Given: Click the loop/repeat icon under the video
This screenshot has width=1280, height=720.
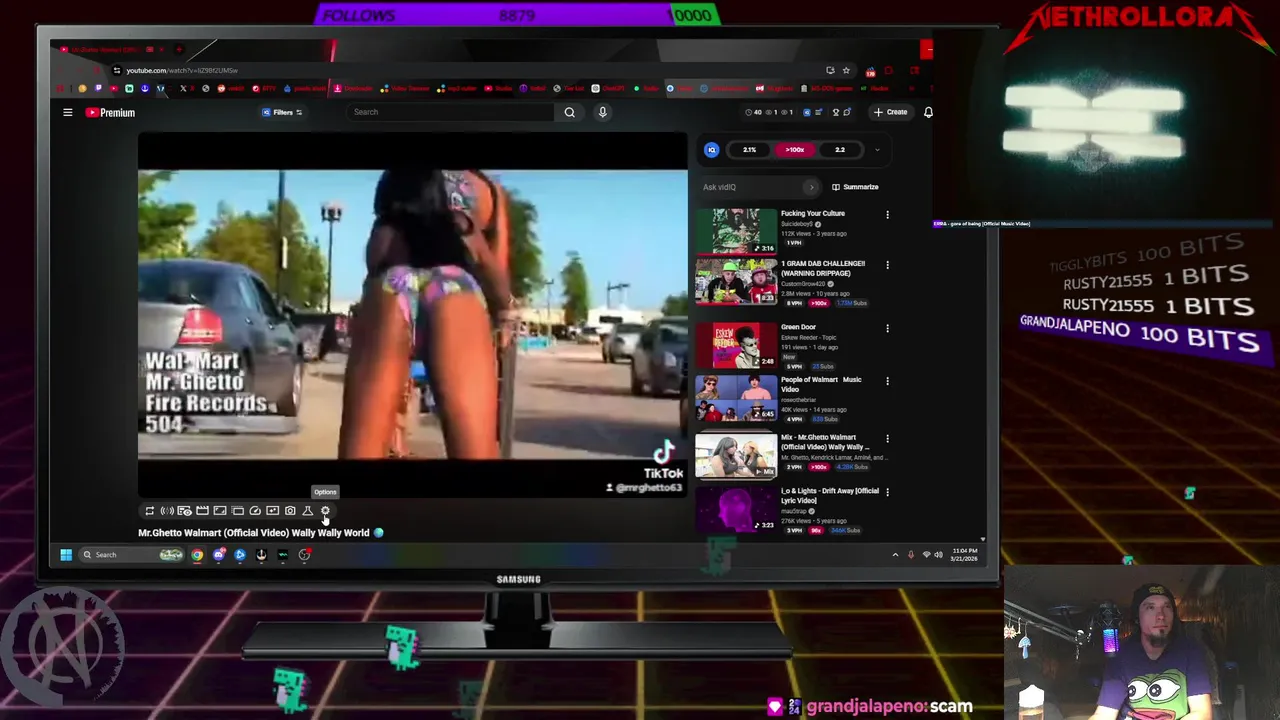Looking at the screenshot, I should [x=150, y=511].
